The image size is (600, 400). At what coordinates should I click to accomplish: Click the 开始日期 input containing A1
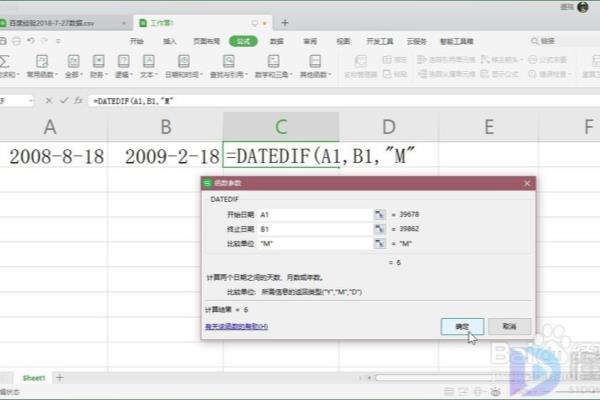(315, 214)
